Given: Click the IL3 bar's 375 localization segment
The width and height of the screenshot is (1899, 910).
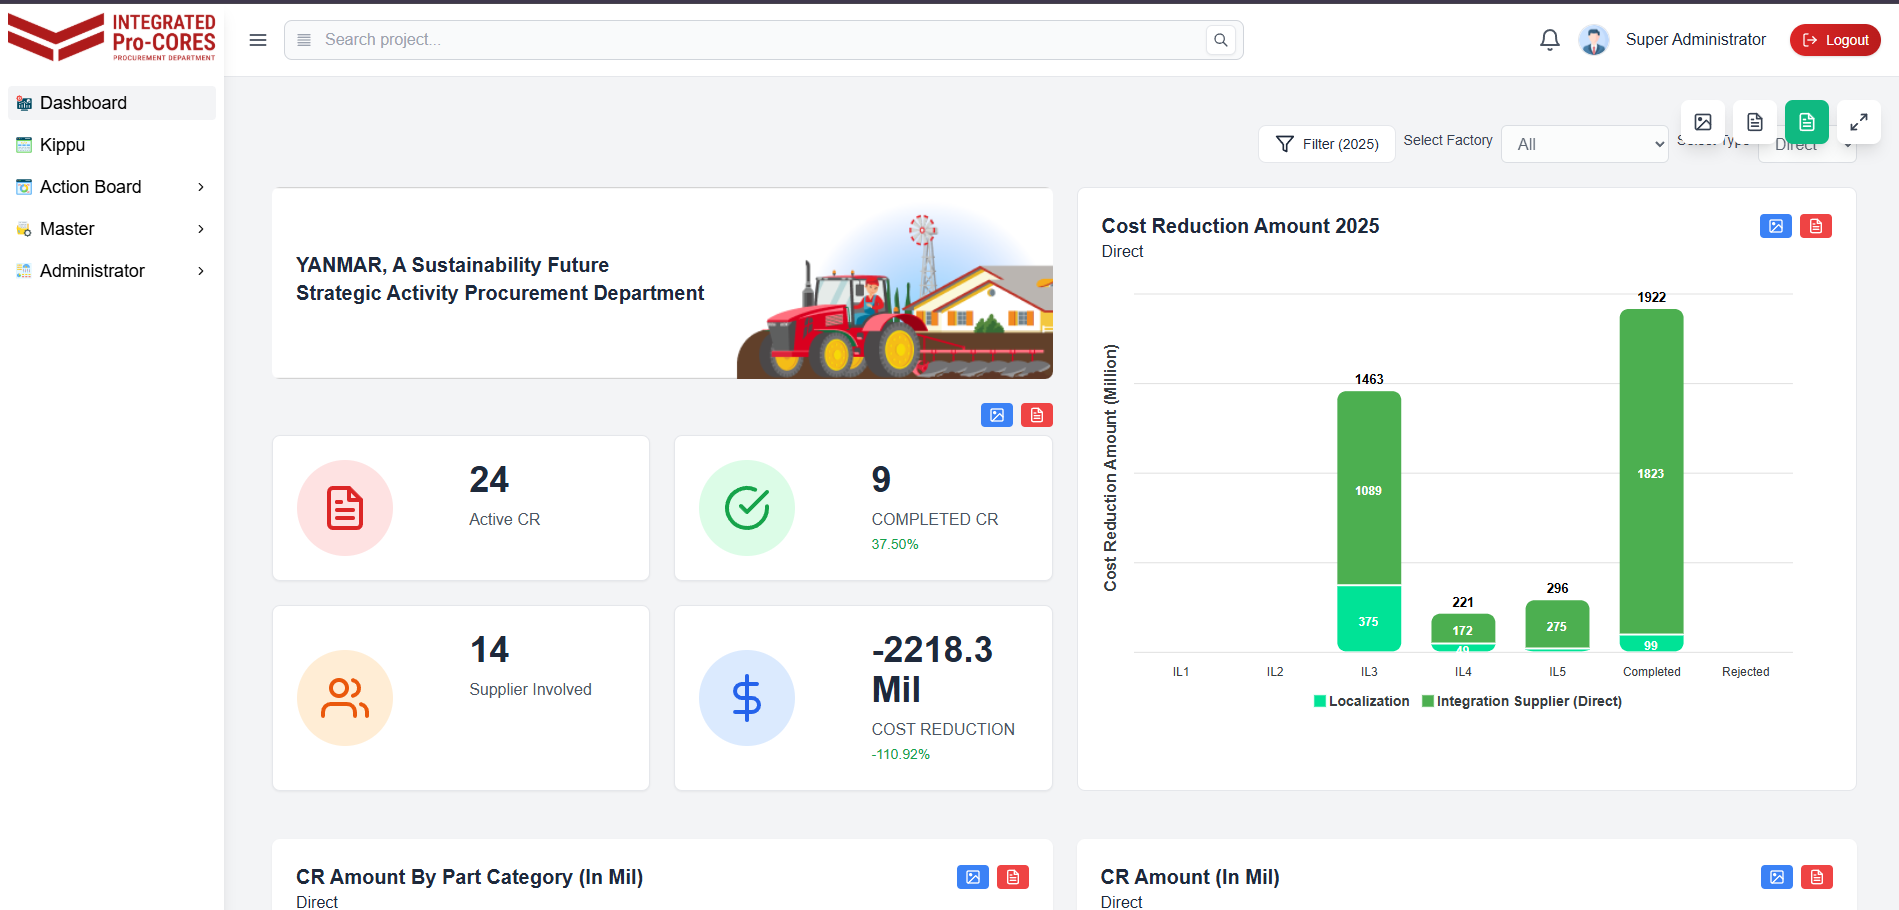Looking at the screenshot, I should tap(1369, 619).
